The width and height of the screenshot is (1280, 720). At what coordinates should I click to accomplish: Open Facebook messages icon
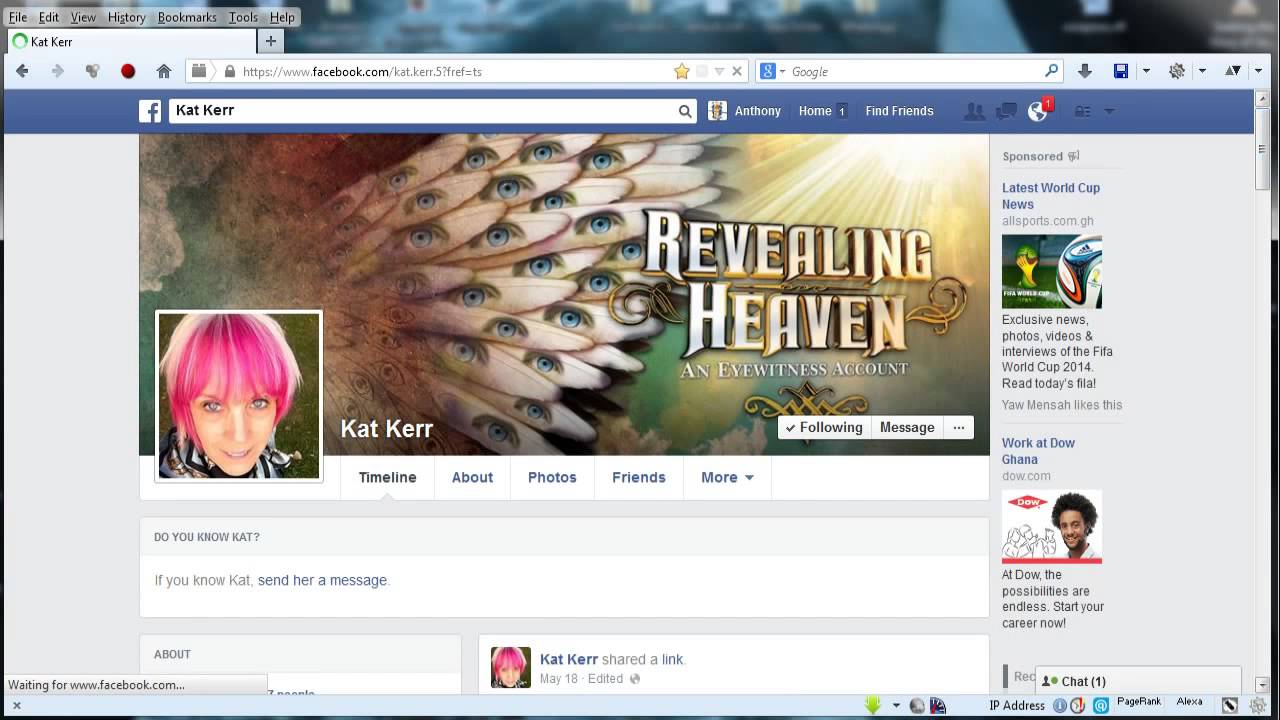[x=1006, y=111]
